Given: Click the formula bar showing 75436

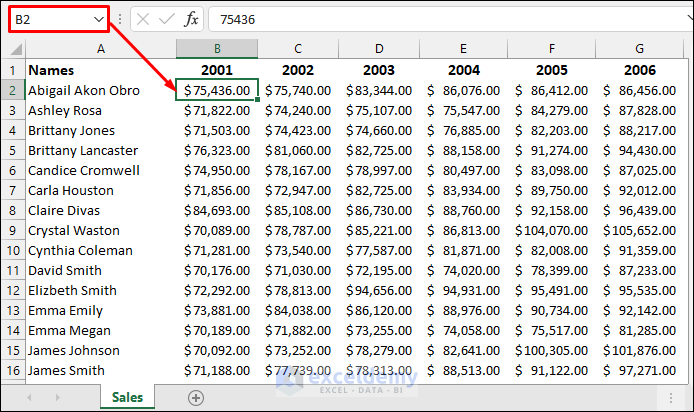Looking at the screenshot, I should 449,19.
